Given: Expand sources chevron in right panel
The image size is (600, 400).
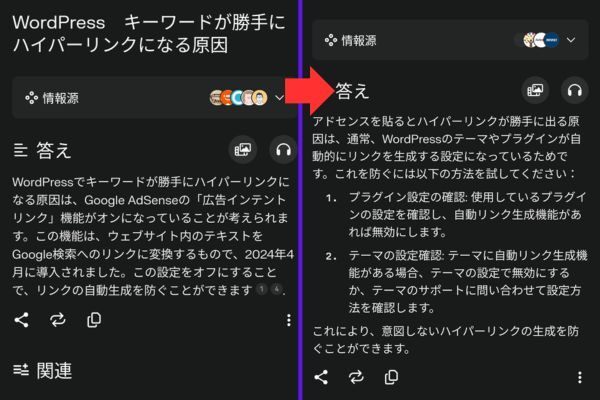Looking at the screenshot, I should coord(571,40).
